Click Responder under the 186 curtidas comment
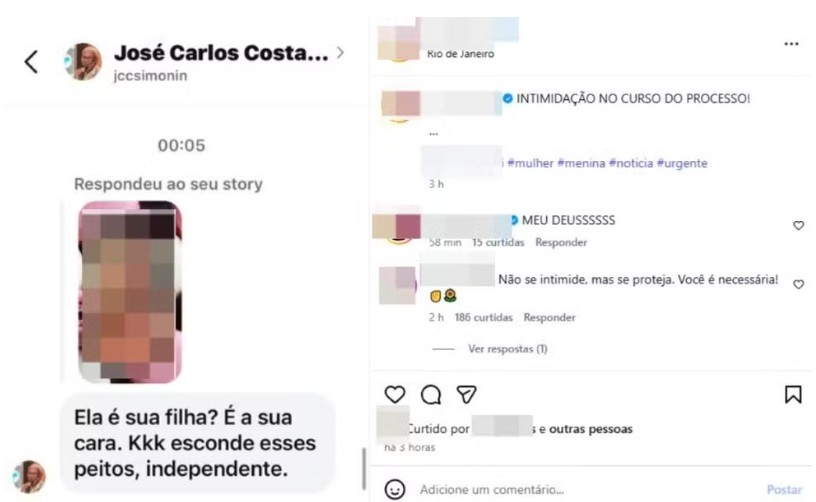This screenshot has width=816, height=502. (x=550, y=317)
